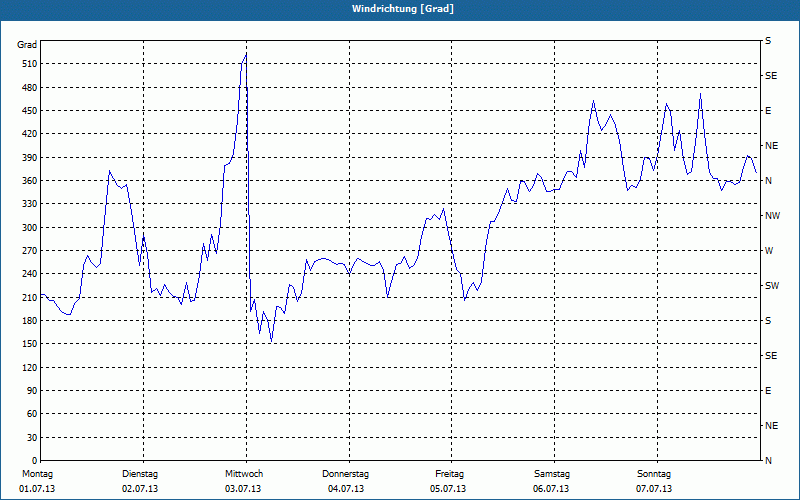
Task: Click the E compass label aligned with 450
Action: tap(768, 111)
